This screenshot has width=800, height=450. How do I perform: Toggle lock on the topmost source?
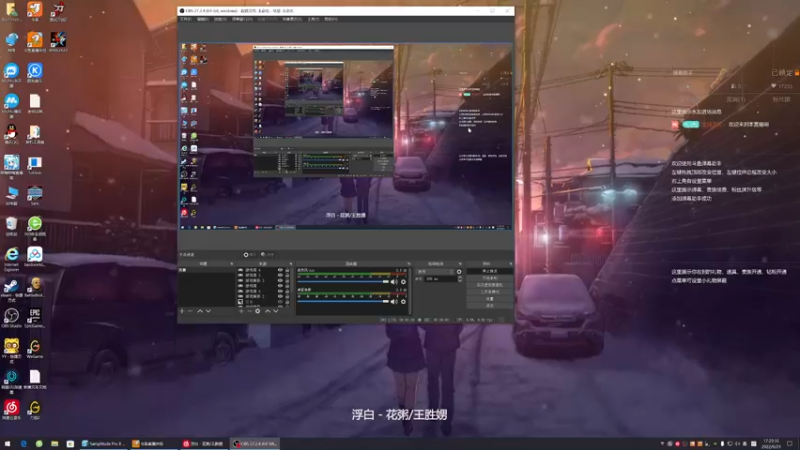(287, 270)
